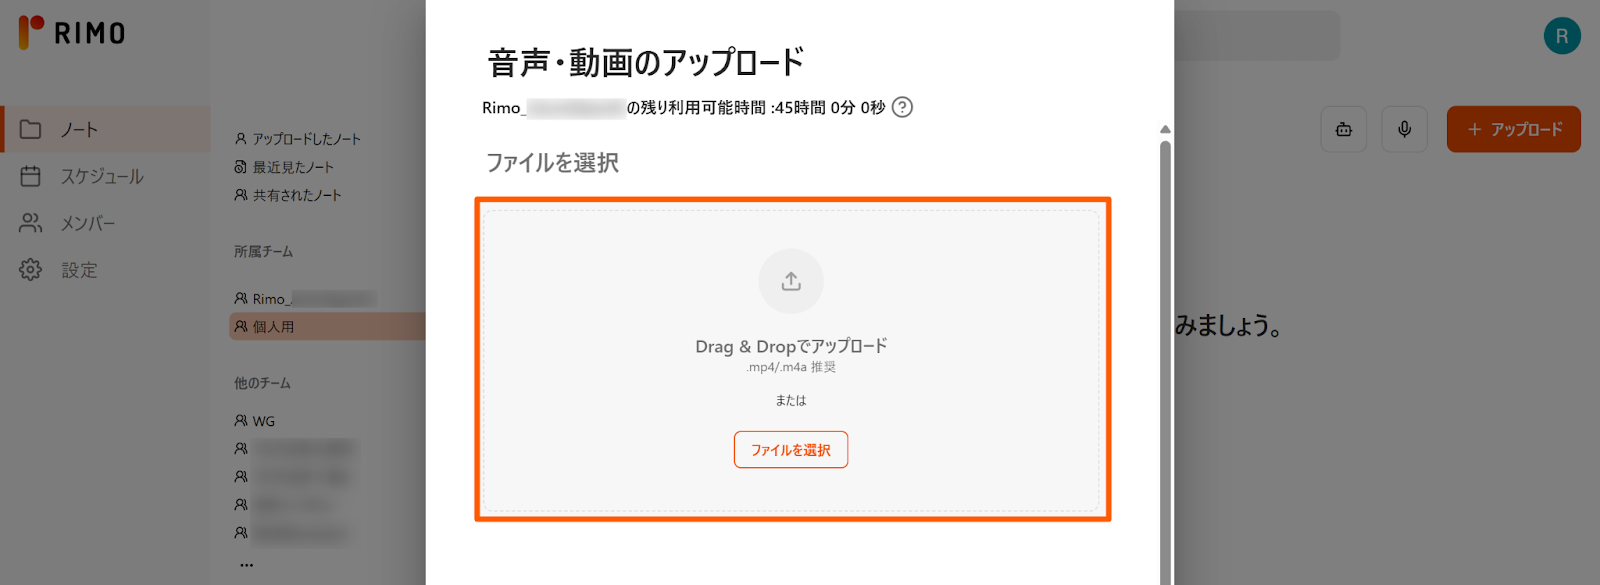
Task: Click the orange アップロード button
Action: pyautogui.click(x=1513, y=129)
